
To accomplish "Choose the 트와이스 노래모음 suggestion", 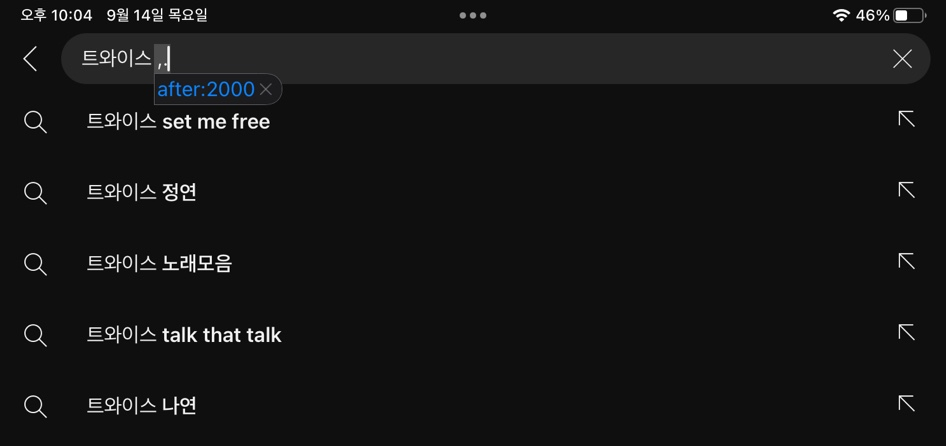I will coord(159,264).
